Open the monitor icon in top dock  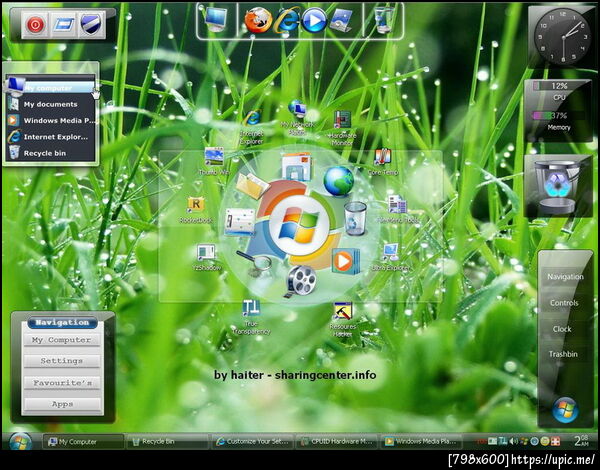click(x=216, y=20)
